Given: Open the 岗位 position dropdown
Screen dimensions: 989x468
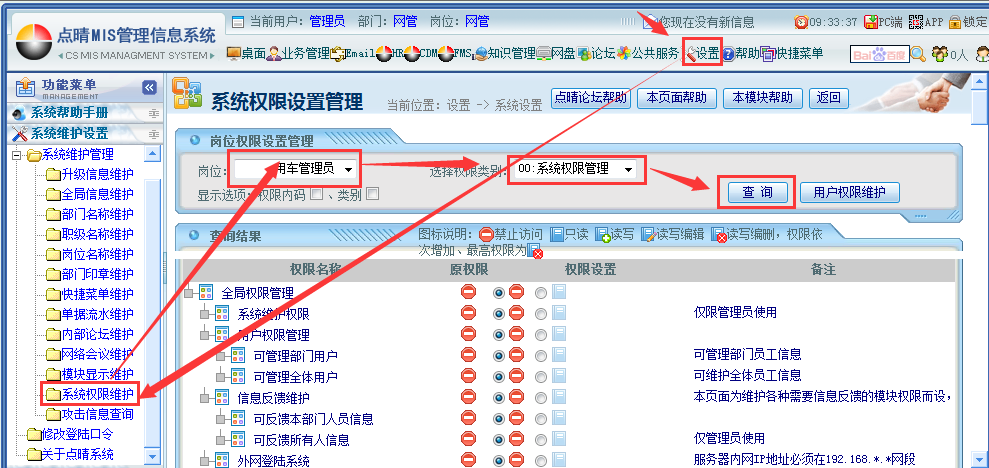Looking at the screenshot, I should tap(295, 169).
